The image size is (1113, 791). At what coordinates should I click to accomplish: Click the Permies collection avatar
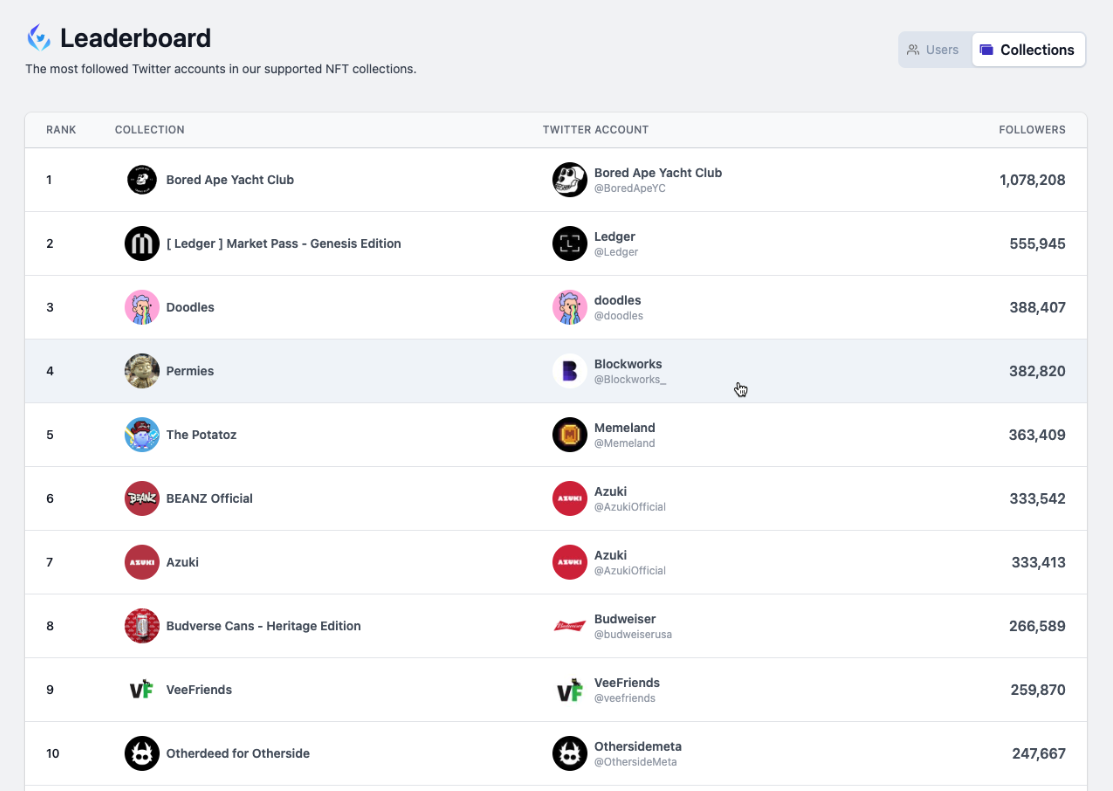pos(142,371)
